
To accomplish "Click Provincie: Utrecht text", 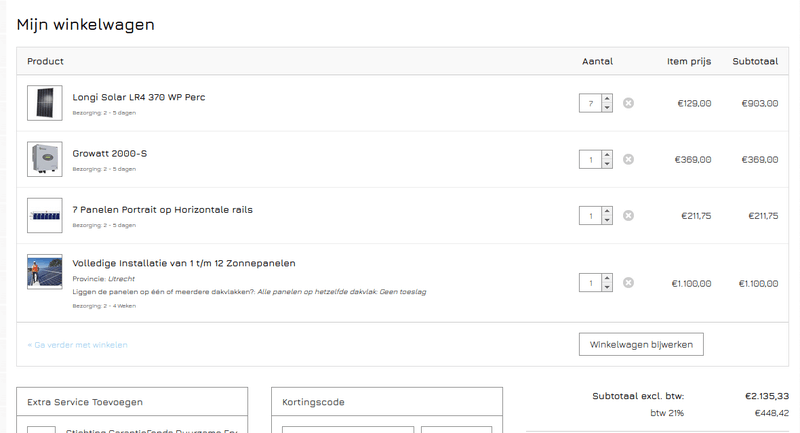I will [104, 279].
